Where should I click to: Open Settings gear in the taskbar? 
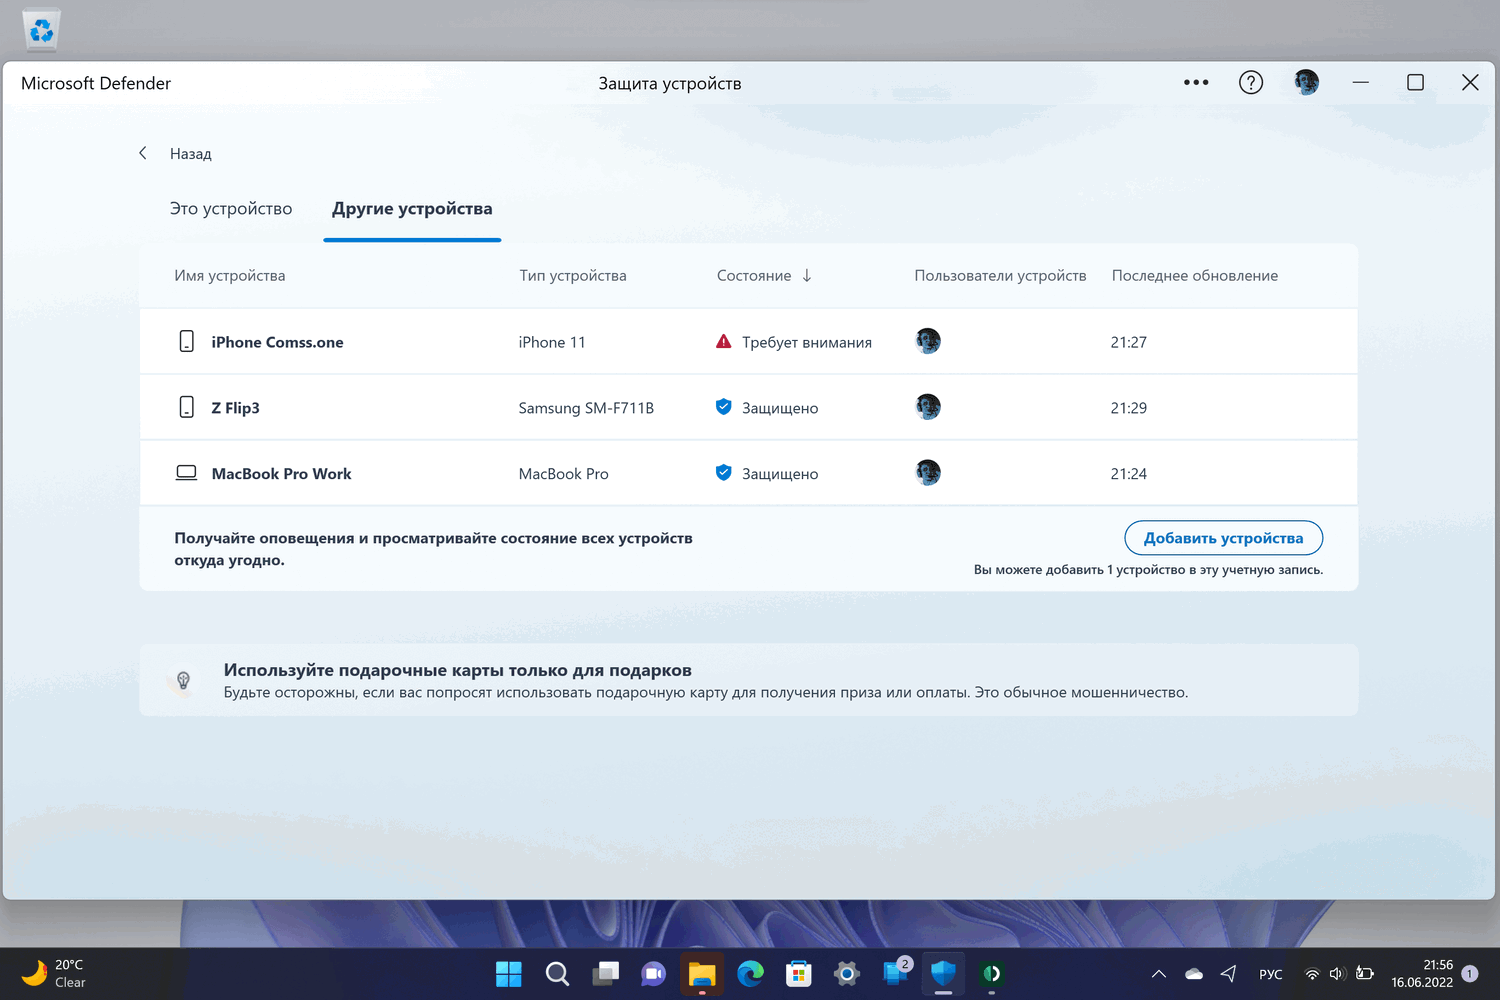846,973
